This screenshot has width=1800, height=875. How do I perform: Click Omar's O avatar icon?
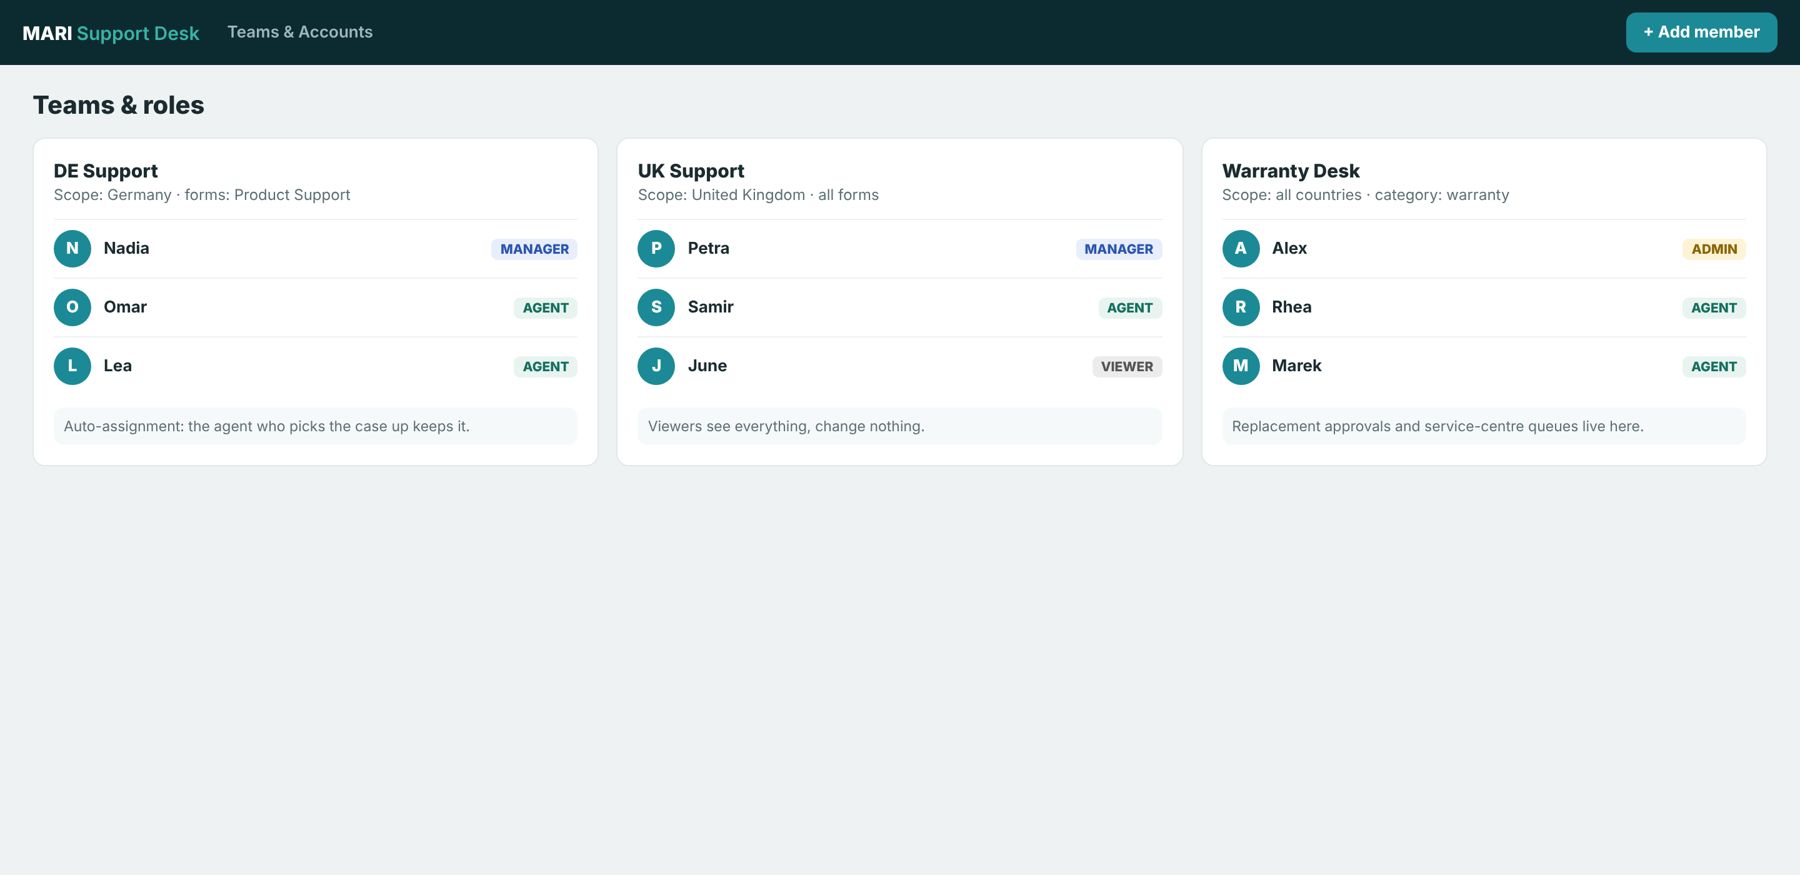[72, 307]
